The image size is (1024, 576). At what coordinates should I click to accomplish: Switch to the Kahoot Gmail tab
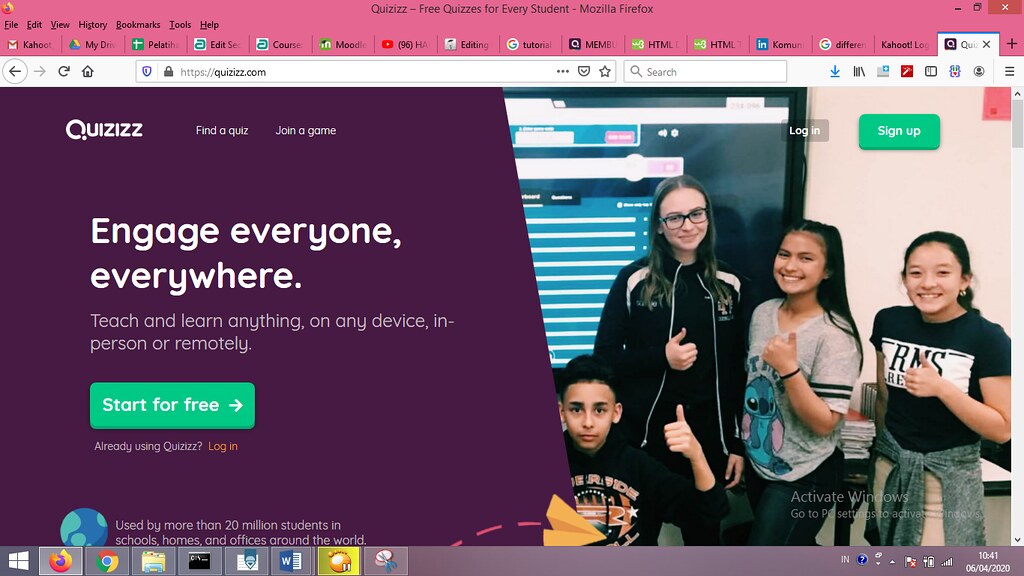pos(31,44)
